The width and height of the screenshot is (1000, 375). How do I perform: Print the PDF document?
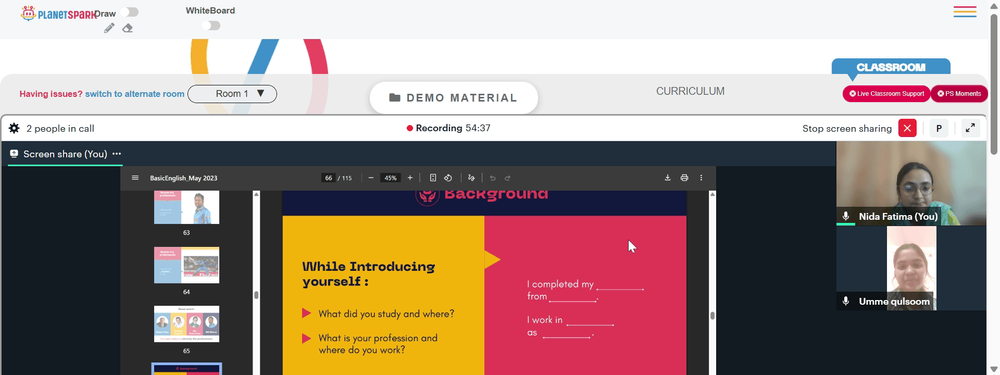click(x=684, y=178)
